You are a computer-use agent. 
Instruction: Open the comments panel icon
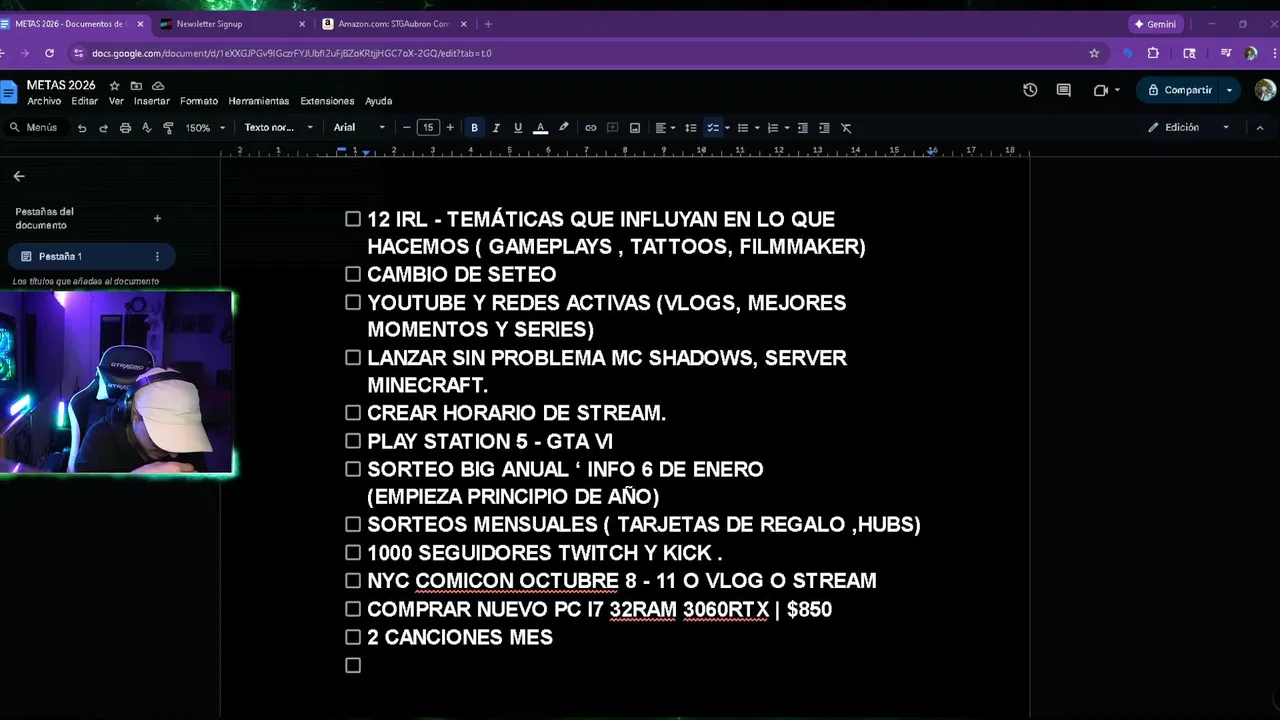point(1064,90)
